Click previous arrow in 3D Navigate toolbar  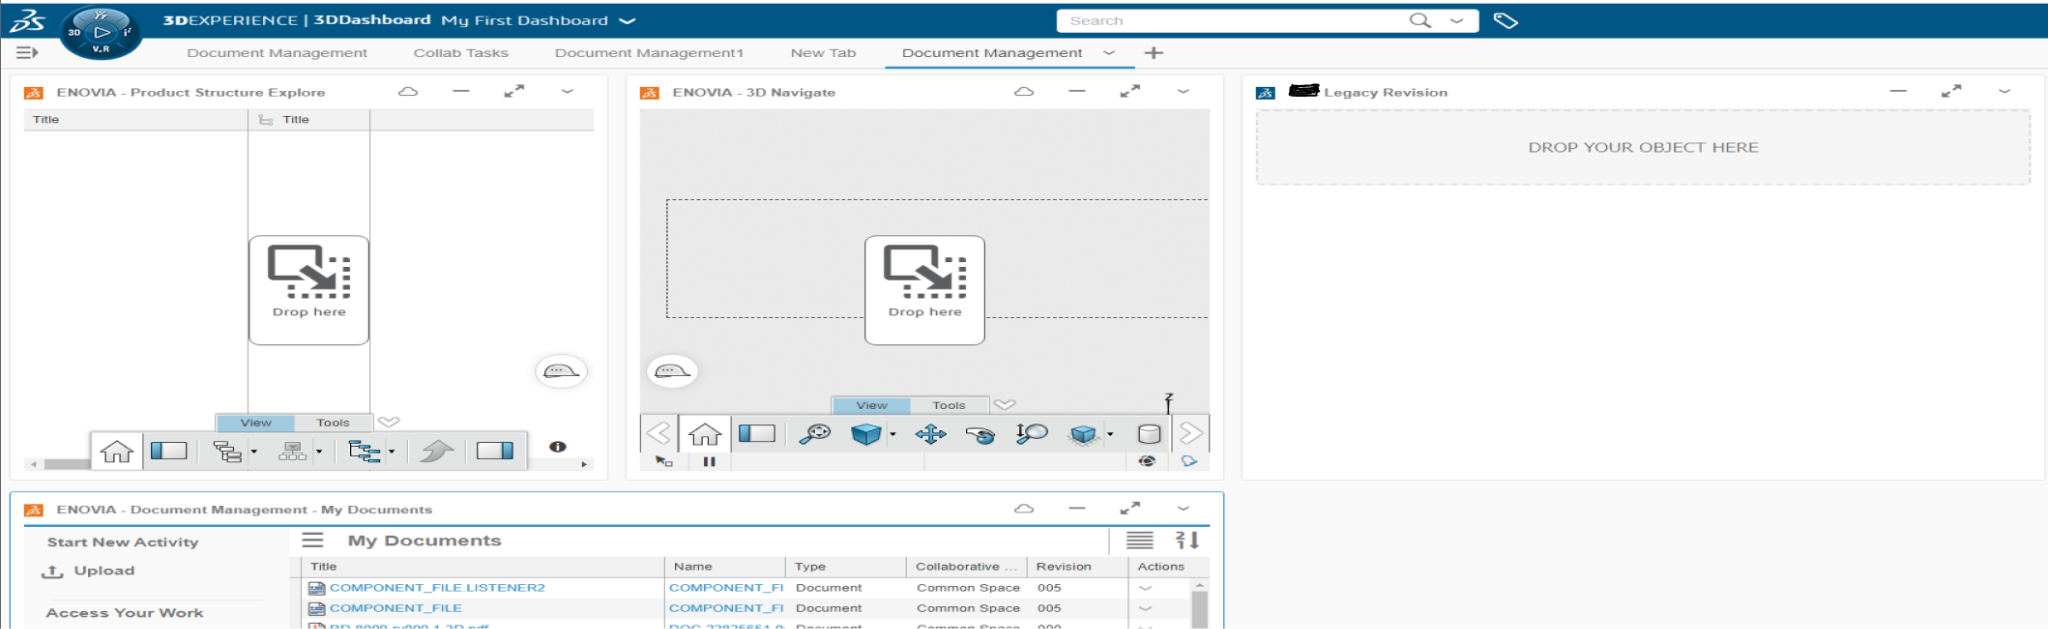click(658, 433)
